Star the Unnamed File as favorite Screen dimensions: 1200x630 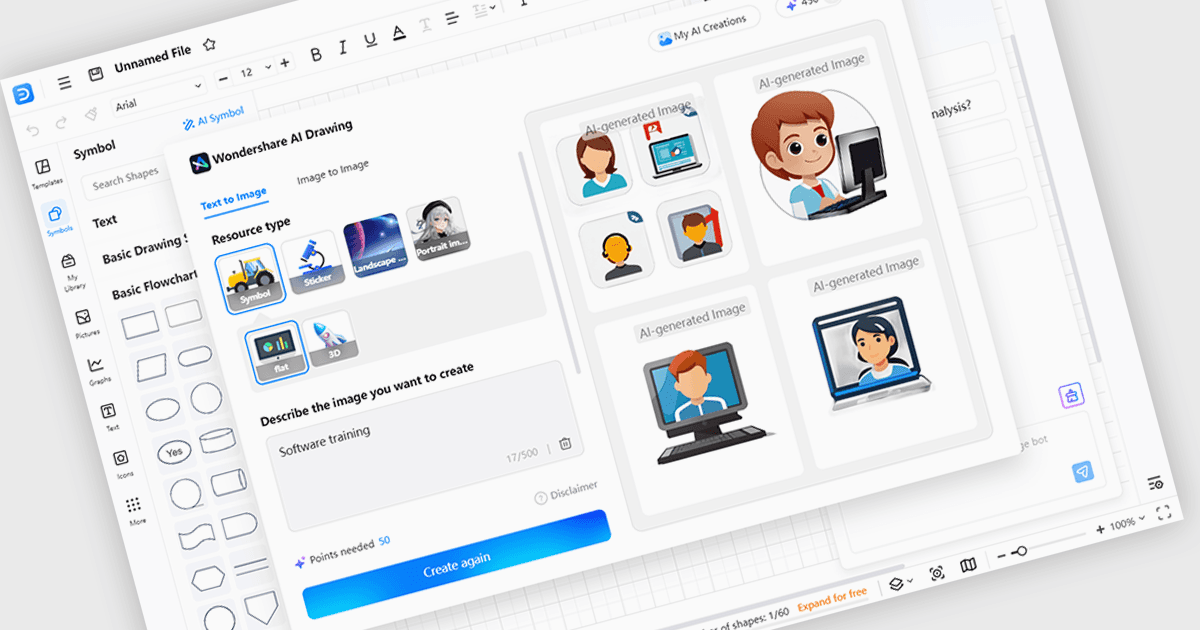coord(208,45)
